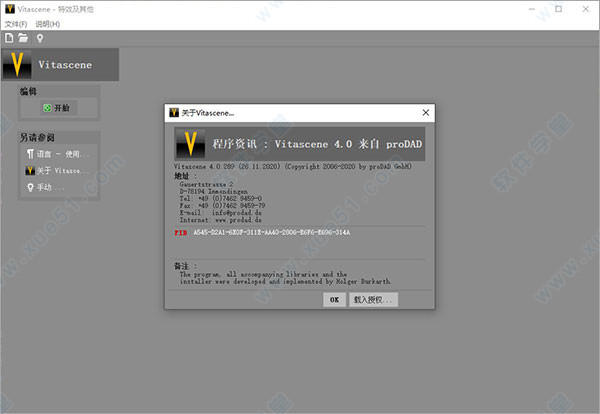
Task: Click the lightbulb help toolbar icon
Action: click(40, 38)
